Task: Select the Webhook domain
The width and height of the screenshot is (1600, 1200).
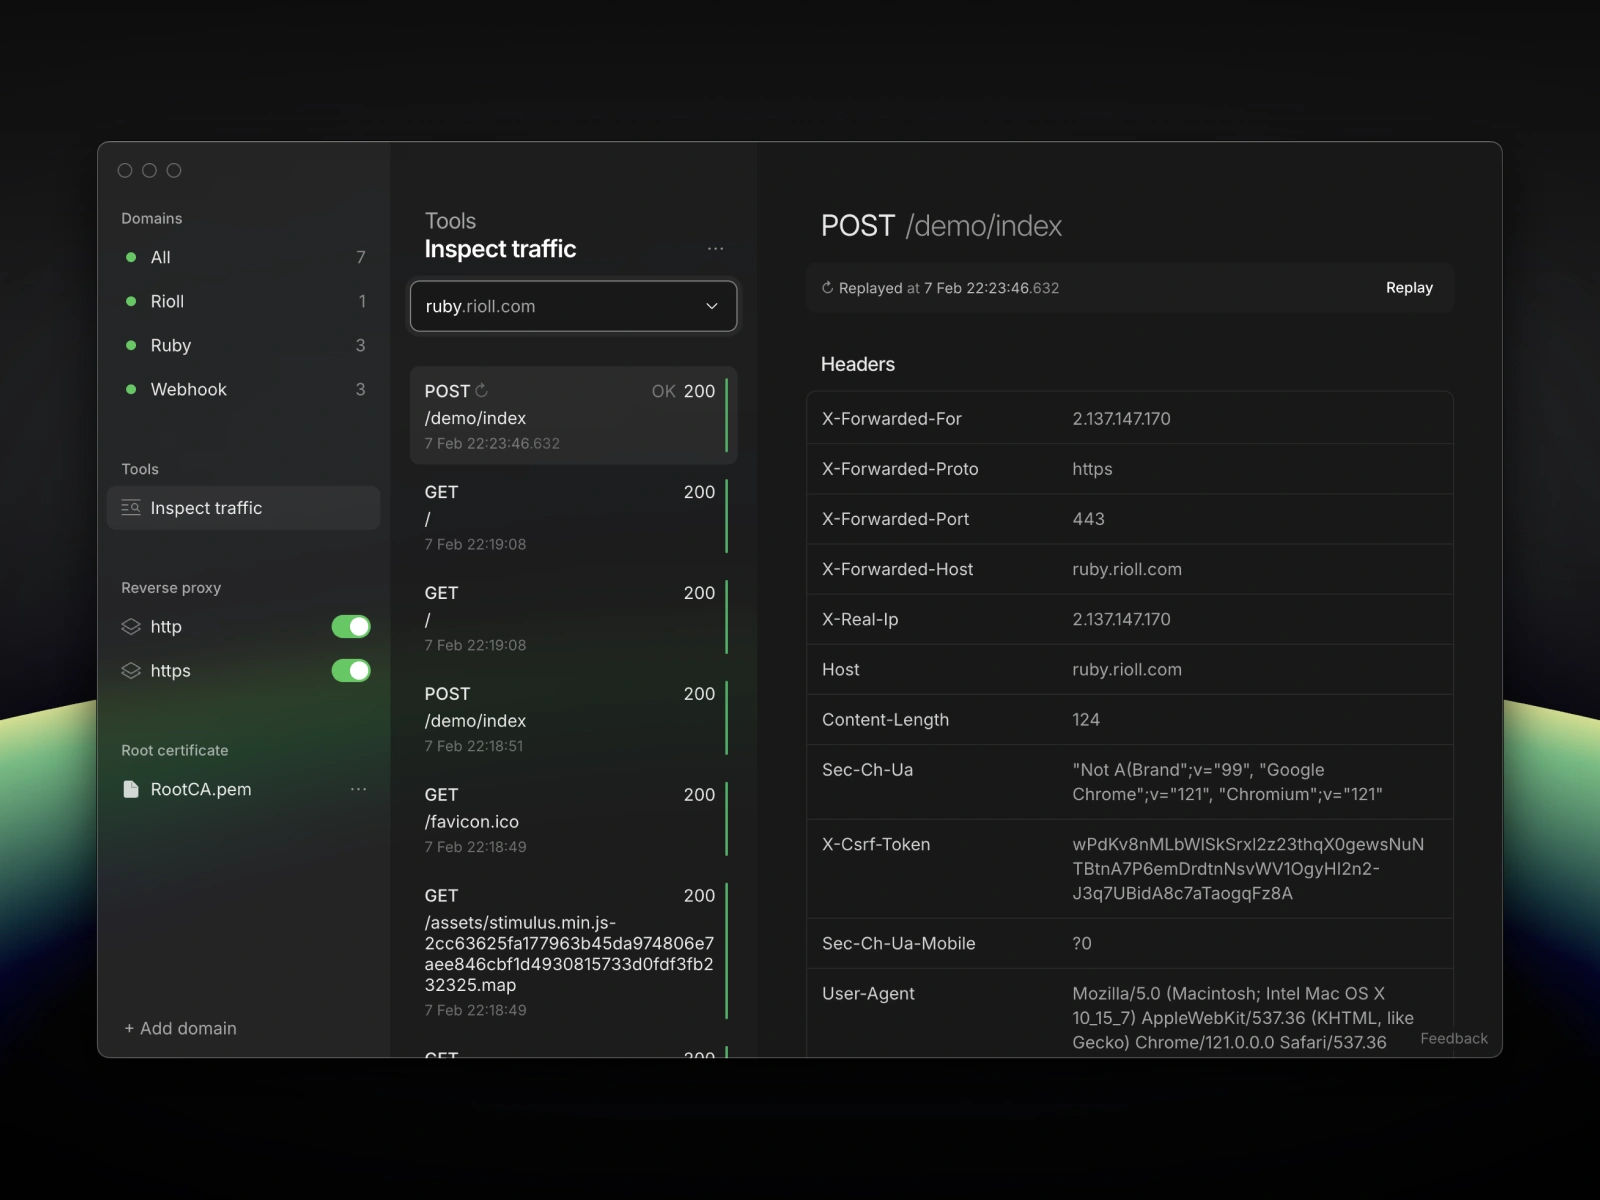Action: 244,389
